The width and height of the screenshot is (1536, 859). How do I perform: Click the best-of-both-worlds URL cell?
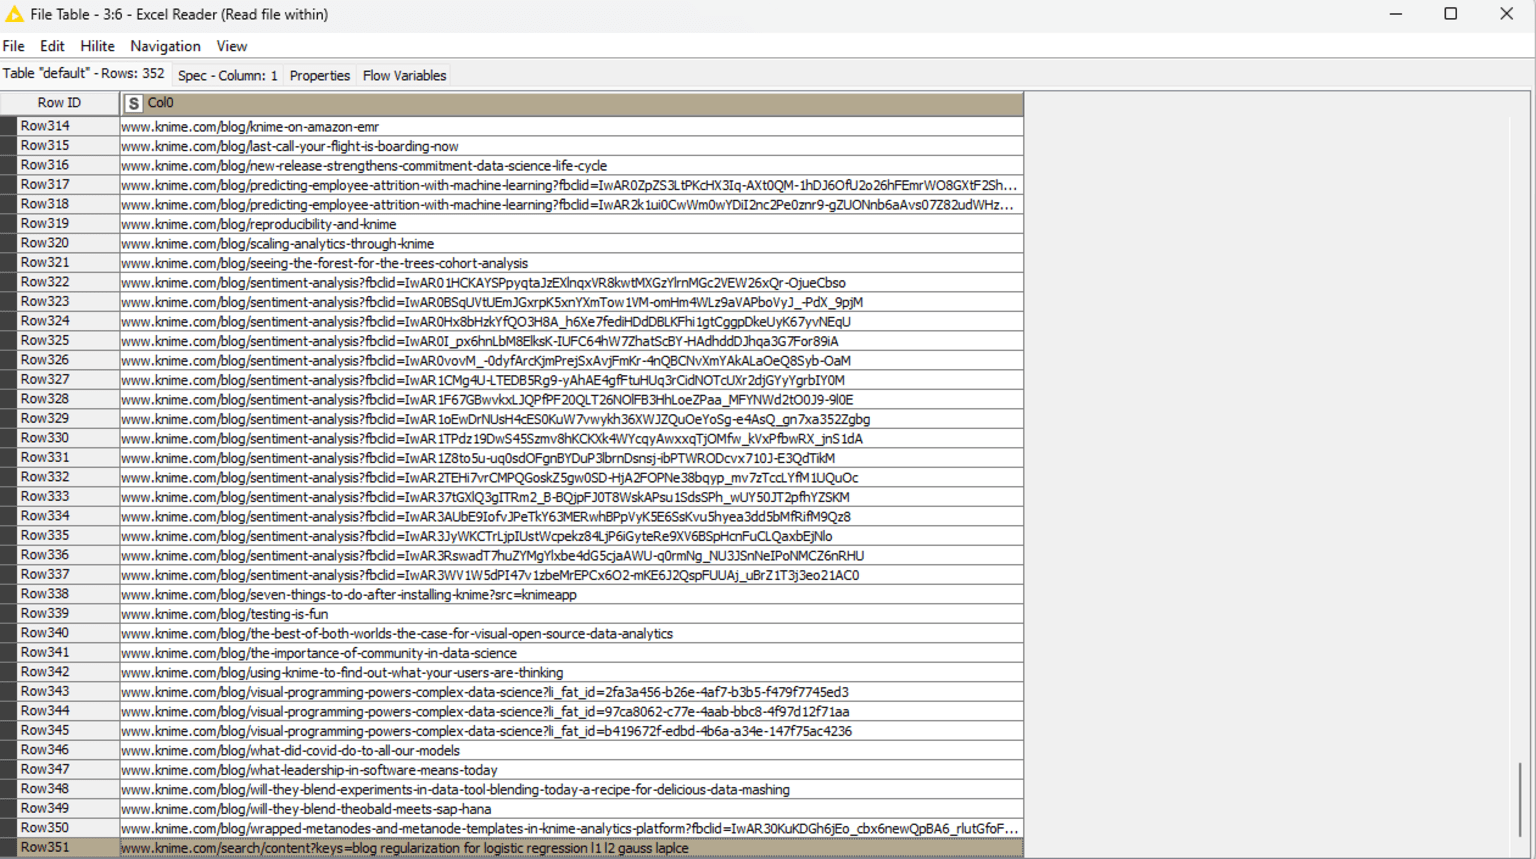pyautogui.click(x=572, y=634)
